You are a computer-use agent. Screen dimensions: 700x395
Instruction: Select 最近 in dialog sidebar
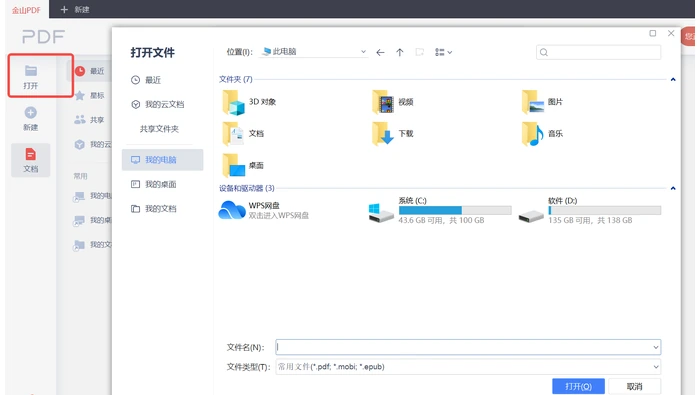point(146,80)
